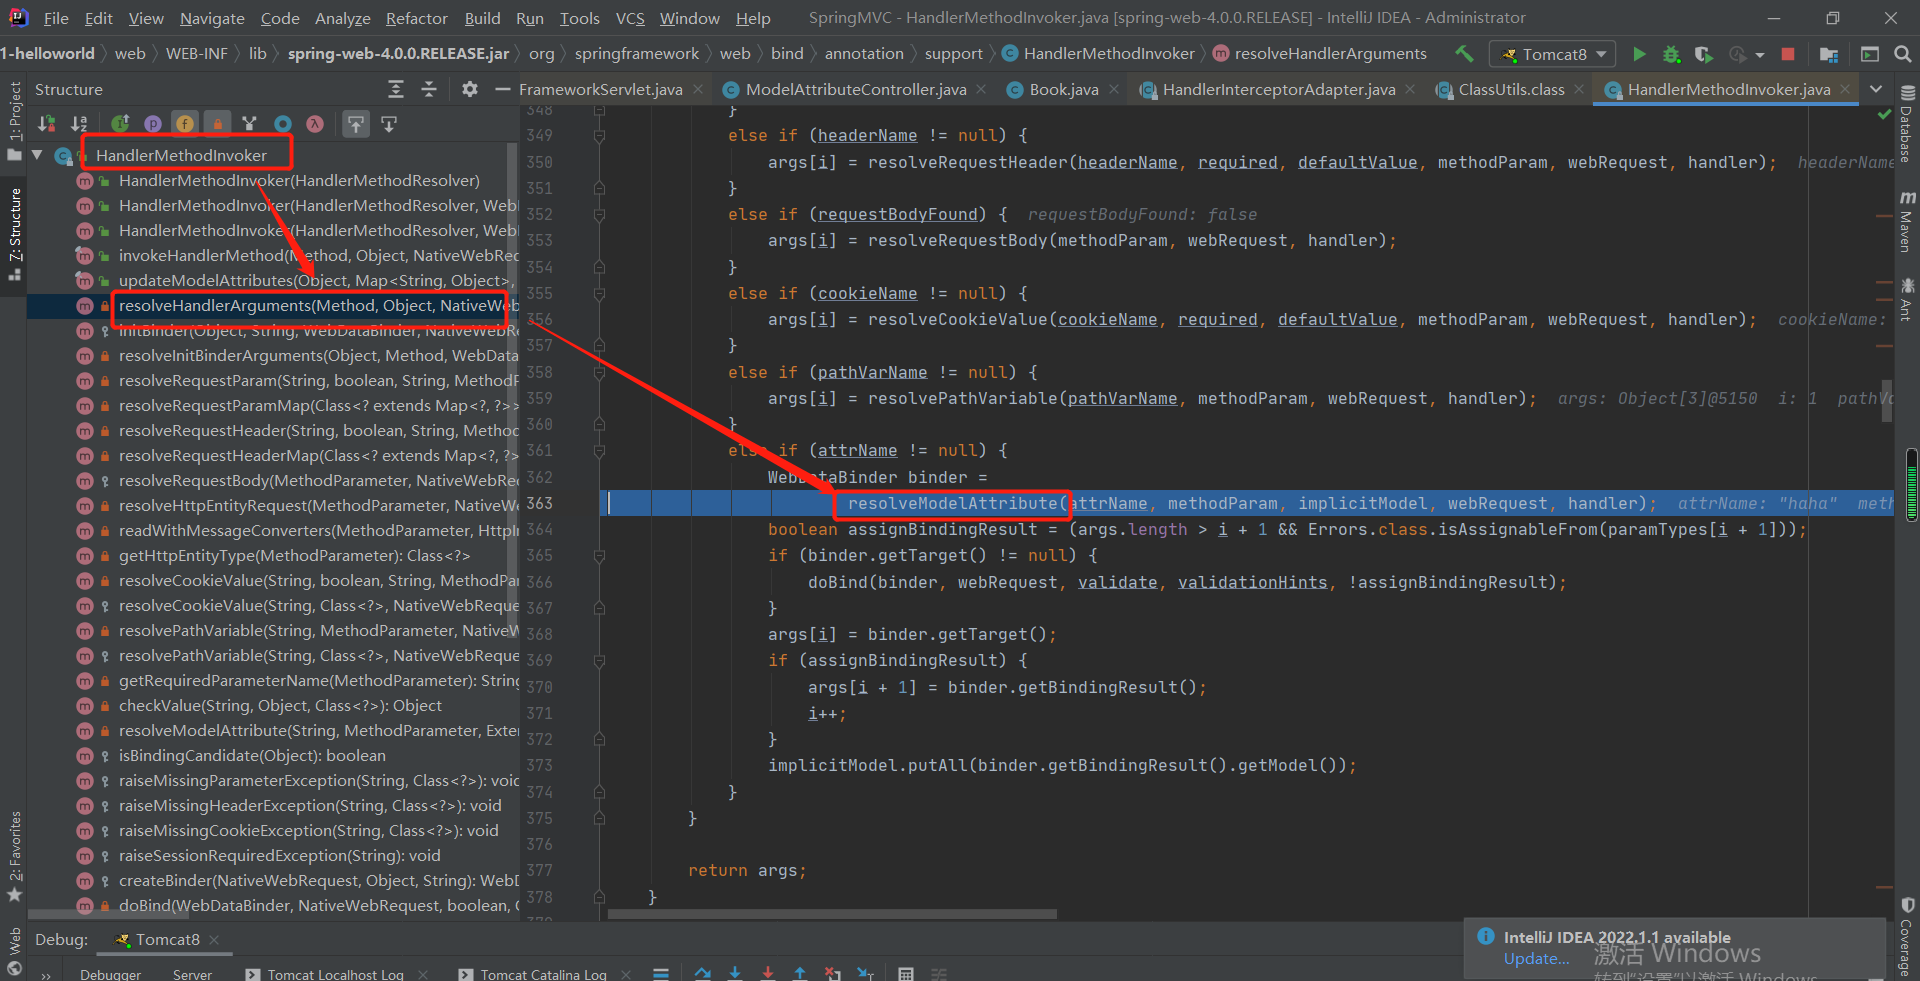Viewport: 1920px width, 981px height.
Task: Open the Favorites side tab
Action: 14,855
